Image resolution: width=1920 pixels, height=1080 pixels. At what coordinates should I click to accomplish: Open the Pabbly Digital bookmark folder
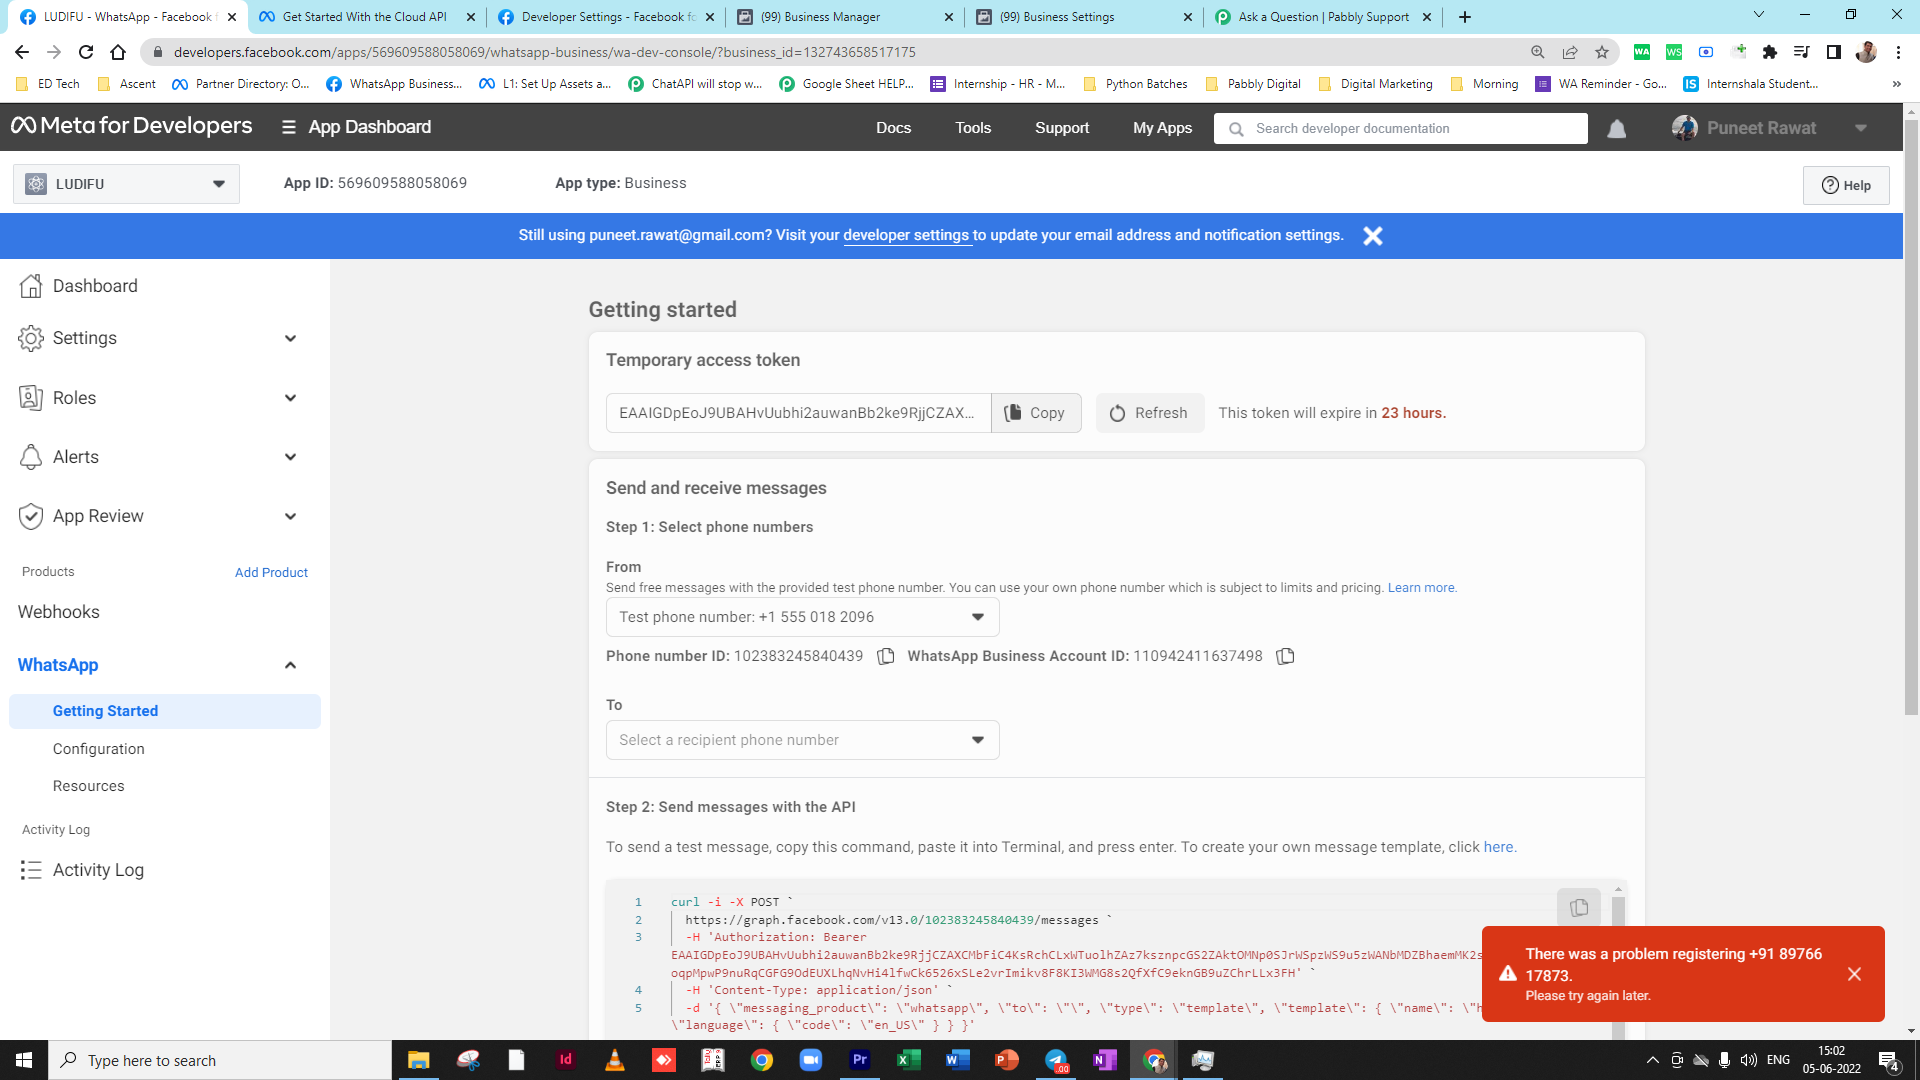click(x=1254, y=84)
